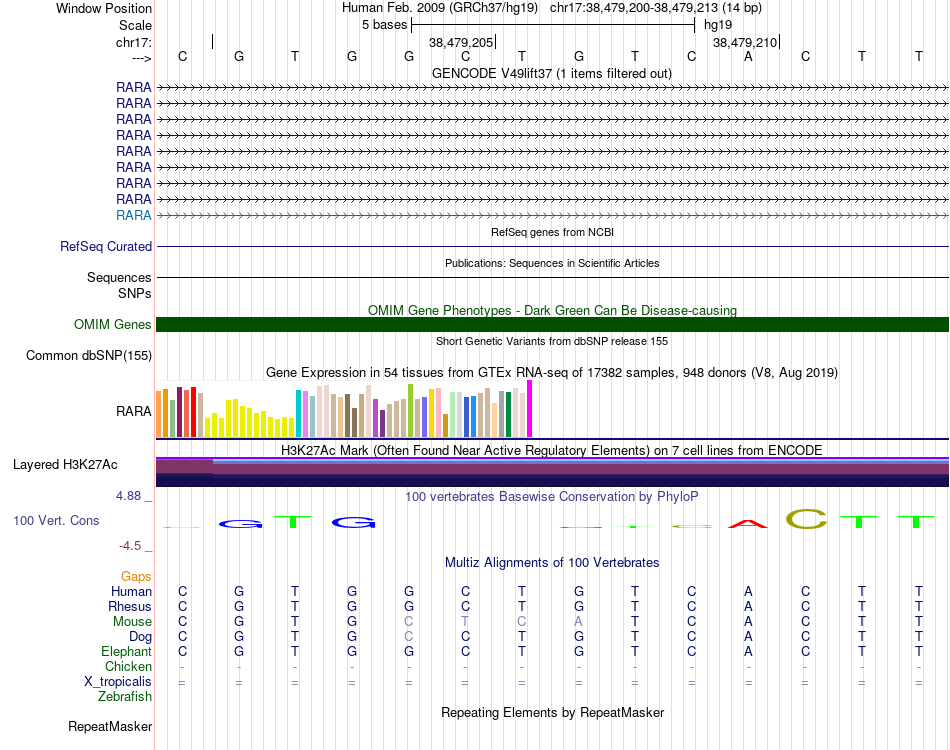
Task: Click the 4.88 upper scale value
Action: tap(128, 496)
